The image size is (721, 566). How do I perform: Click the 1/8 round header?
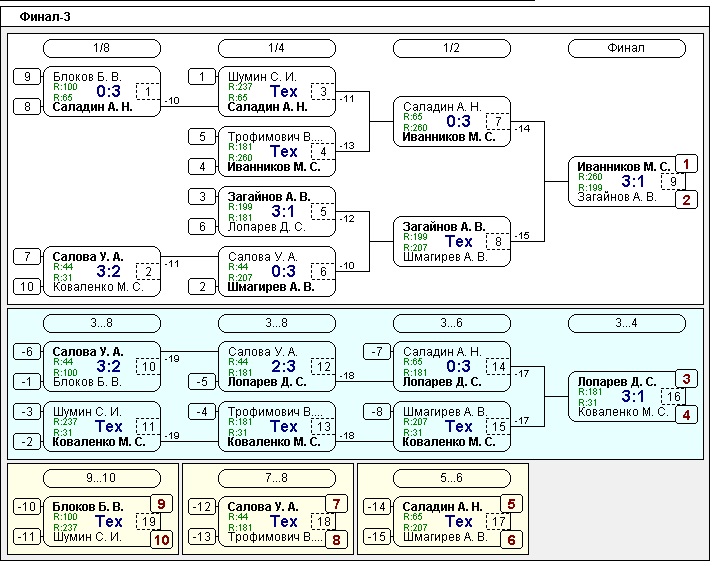click(101, 48)
